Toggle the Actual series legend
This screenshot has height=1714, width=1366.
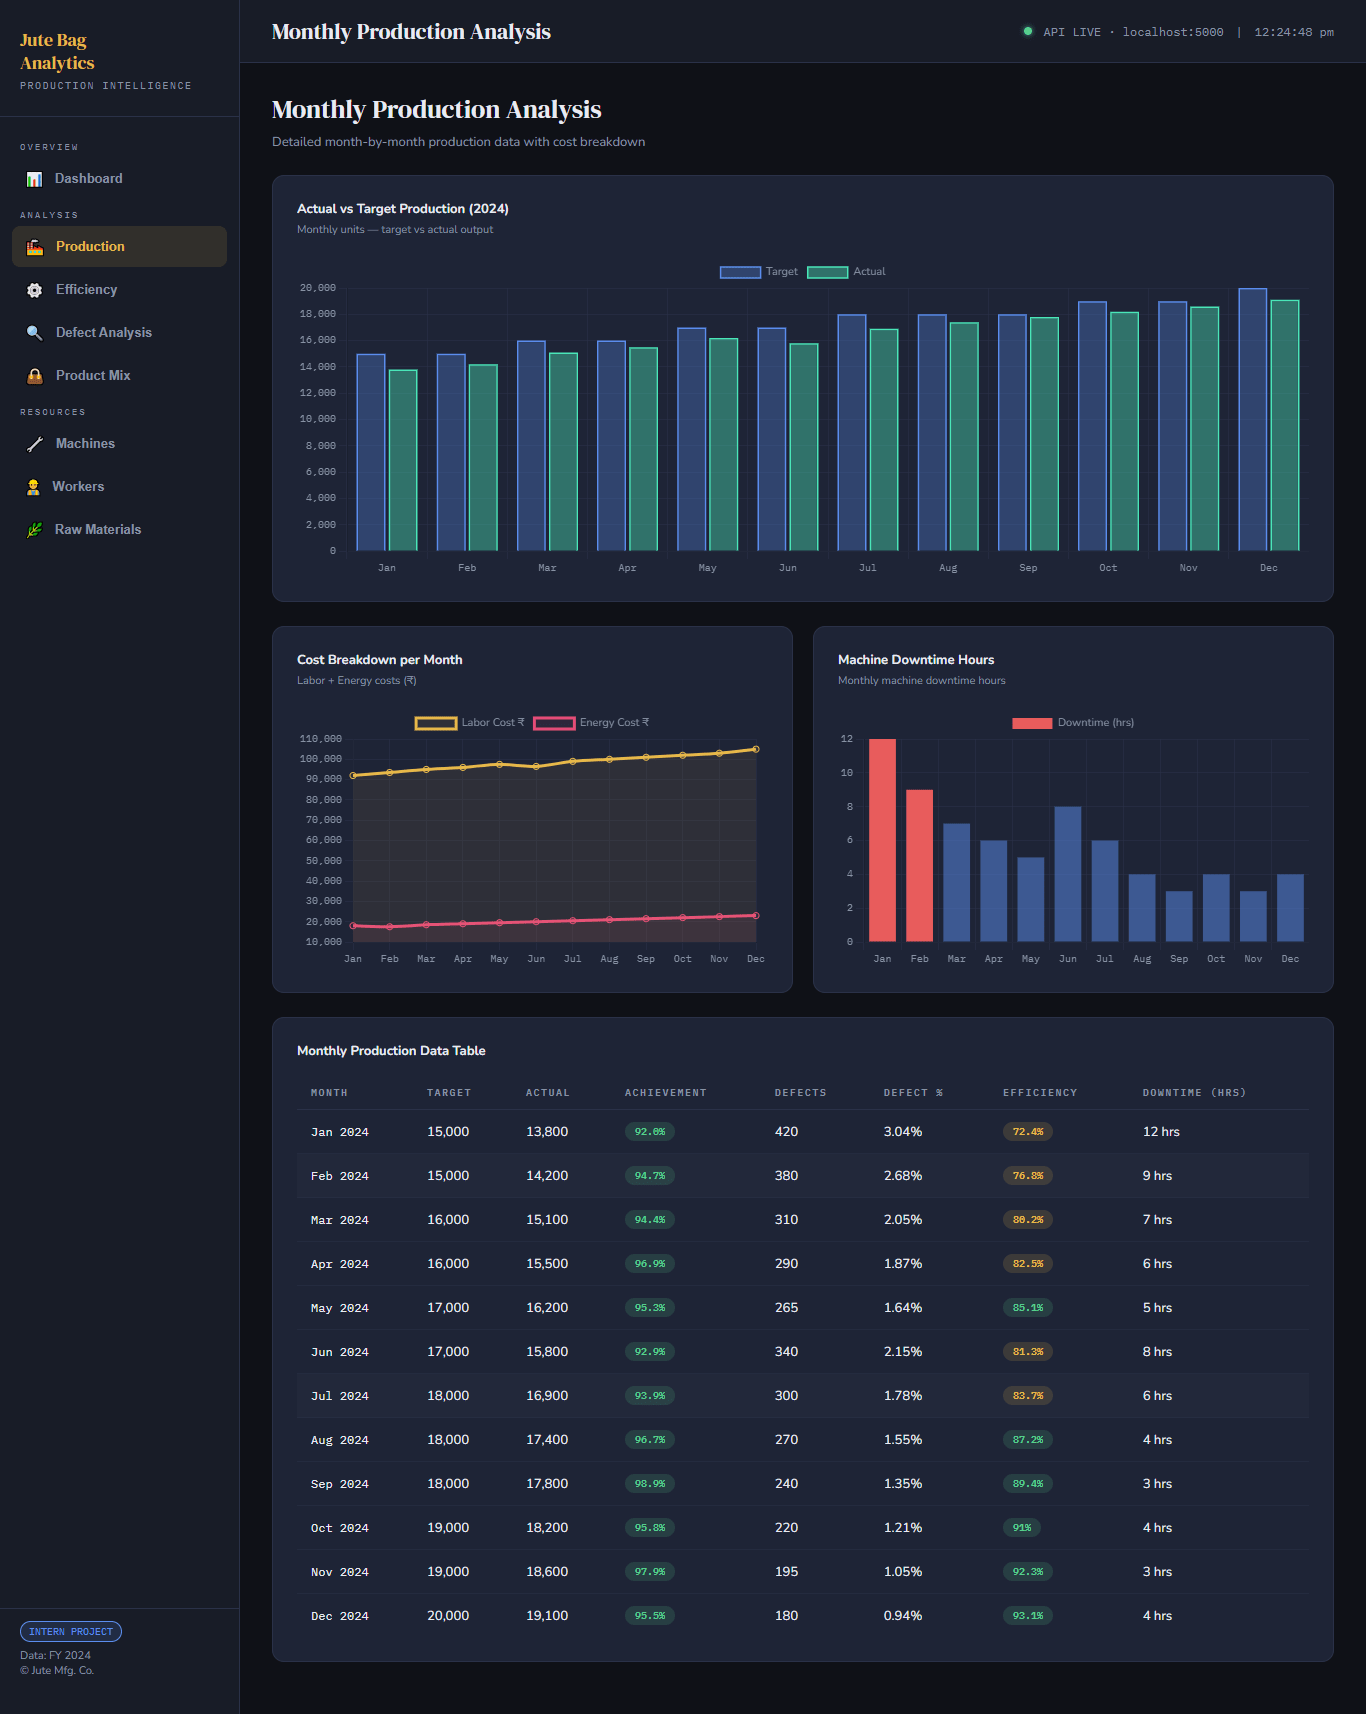(847, 272)
